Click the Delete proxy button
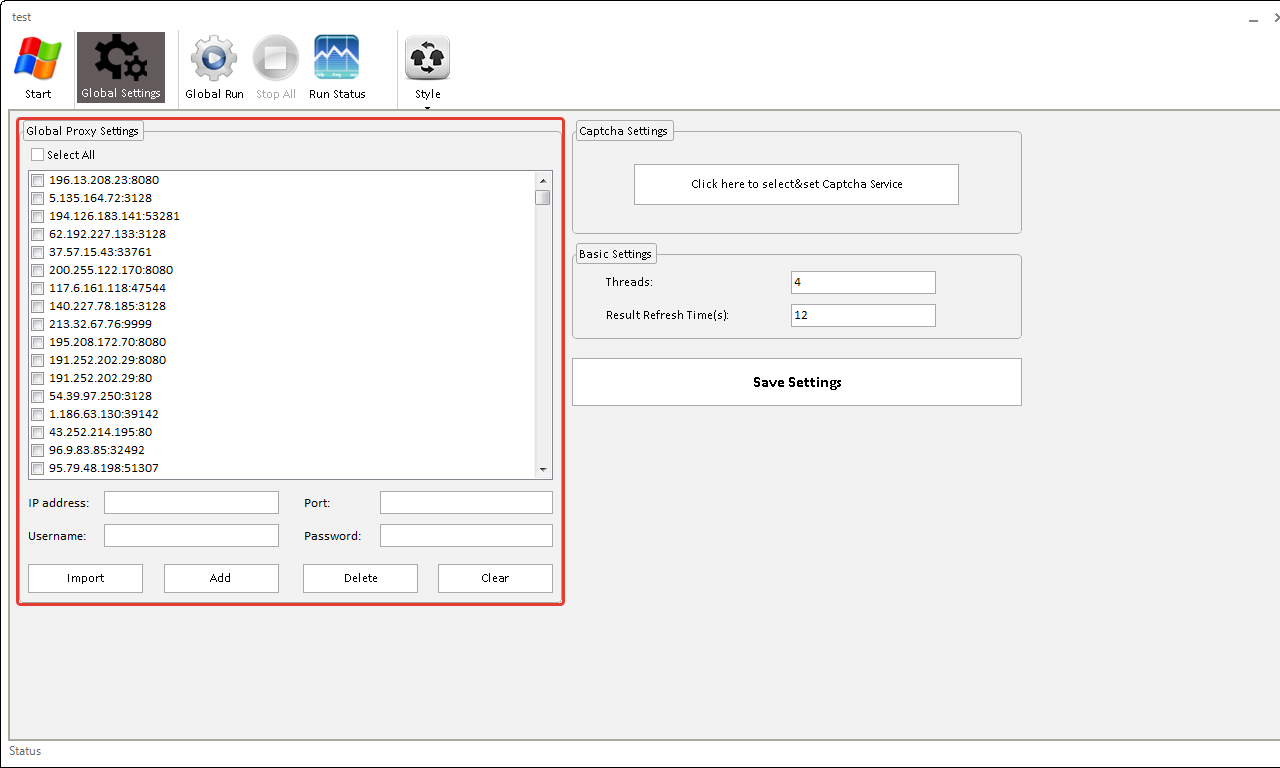The height and width of the screenshot is (768, 1280). tap(360, 578)
